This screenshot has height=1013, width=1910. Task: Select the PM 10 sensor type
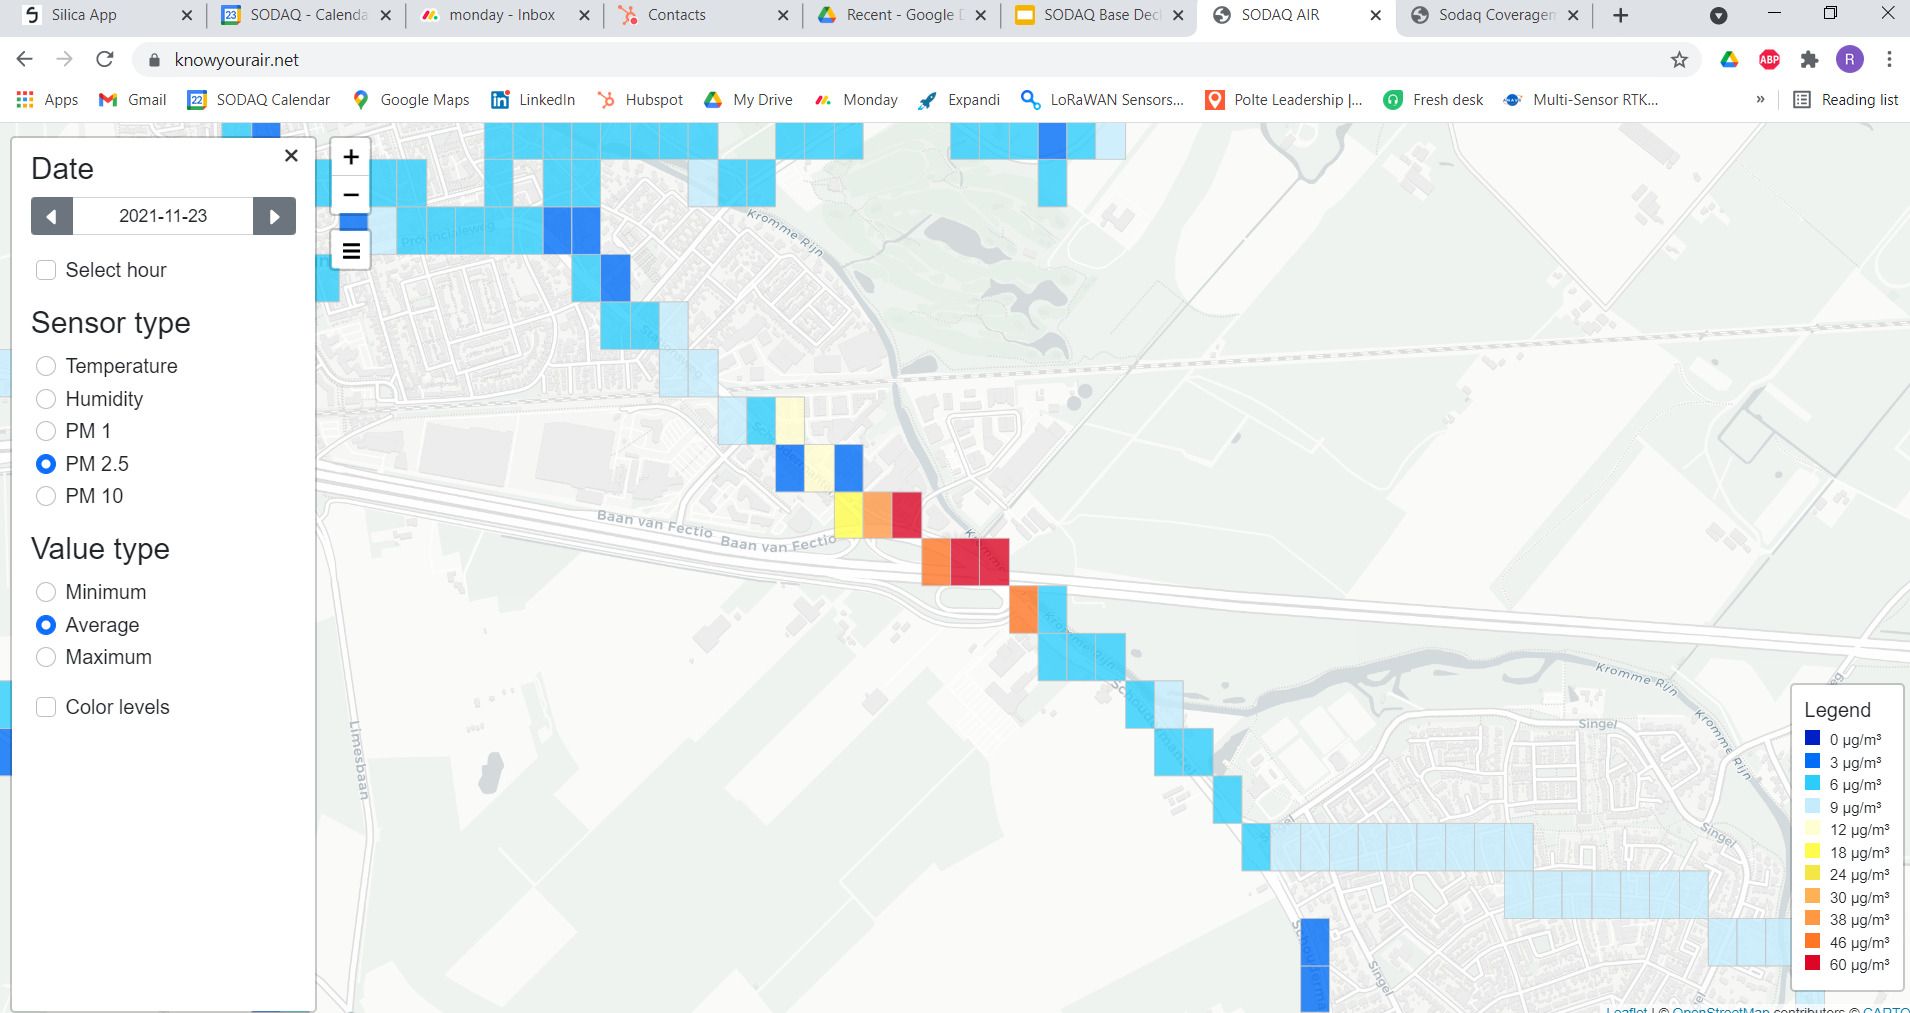coord(46,496)
